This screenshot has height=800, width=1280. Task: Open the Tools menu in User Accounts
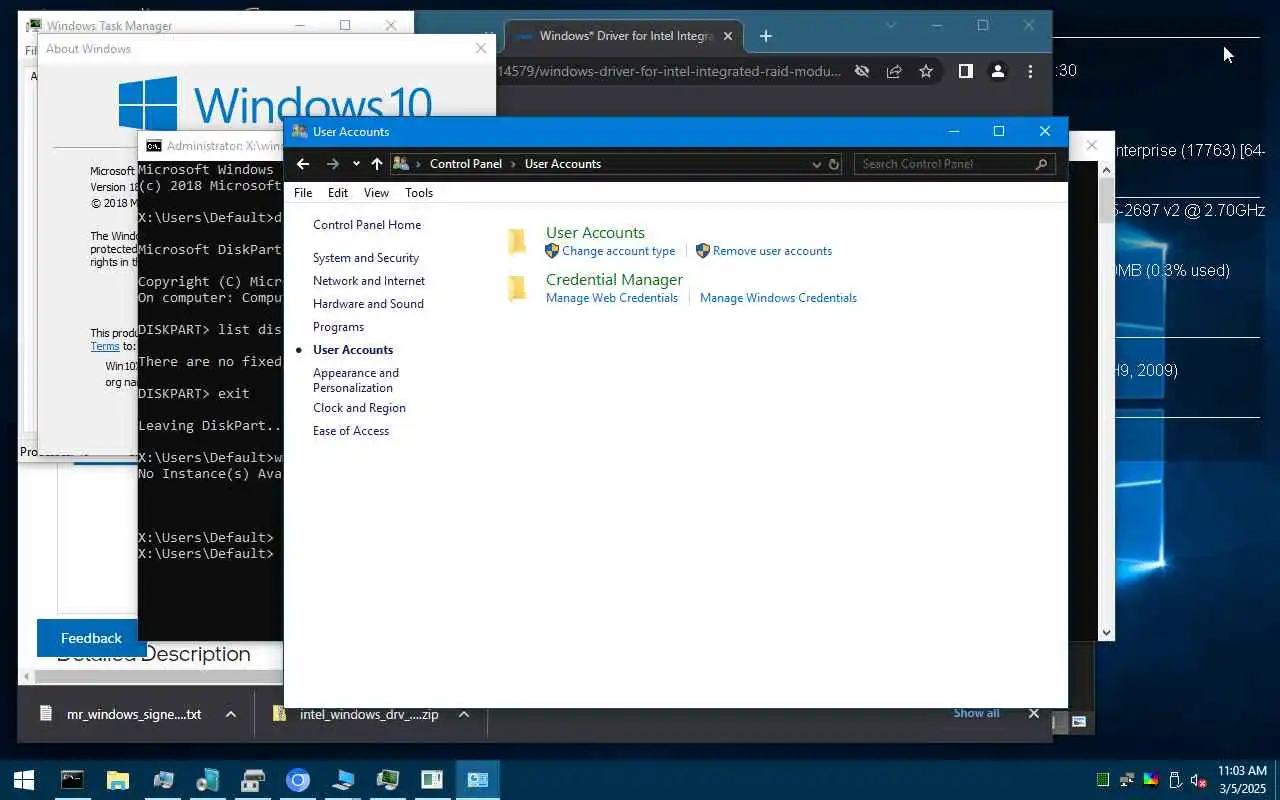[419, 193]
